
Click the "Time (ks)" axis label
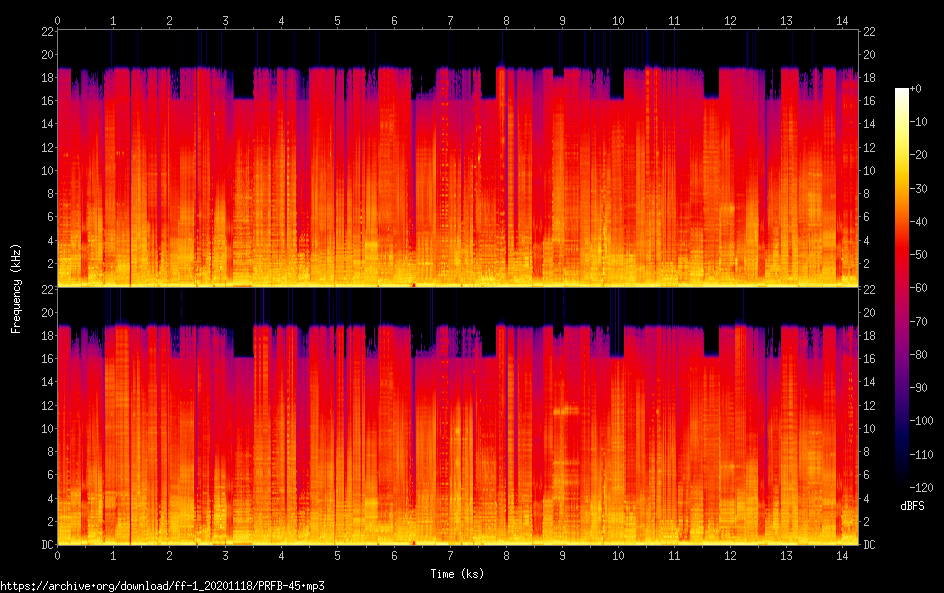(x=457, y=574)
